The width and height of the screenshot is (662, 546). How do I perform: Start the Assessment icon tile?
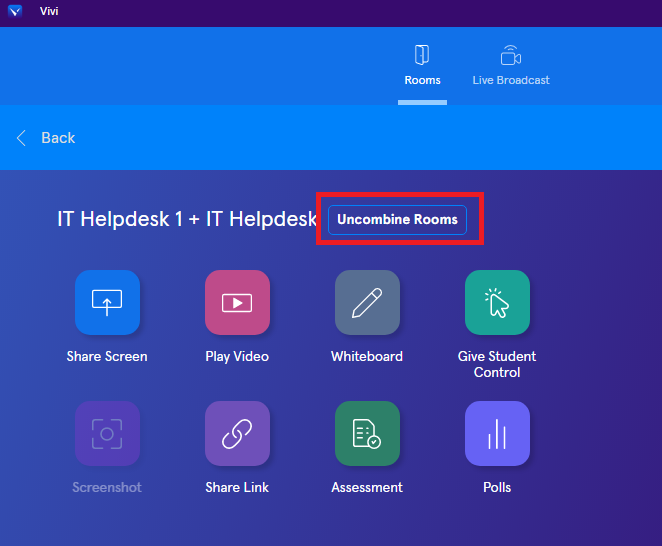click(367, 433)
